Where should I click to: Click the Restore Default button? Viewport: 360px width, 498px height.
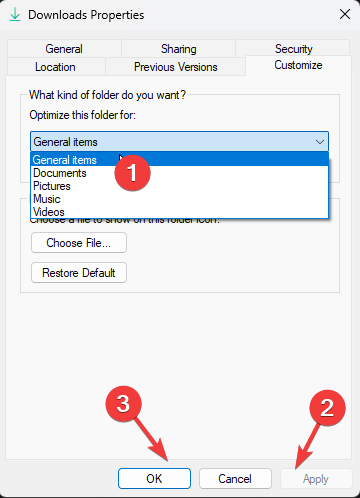[x=79, y=273]
